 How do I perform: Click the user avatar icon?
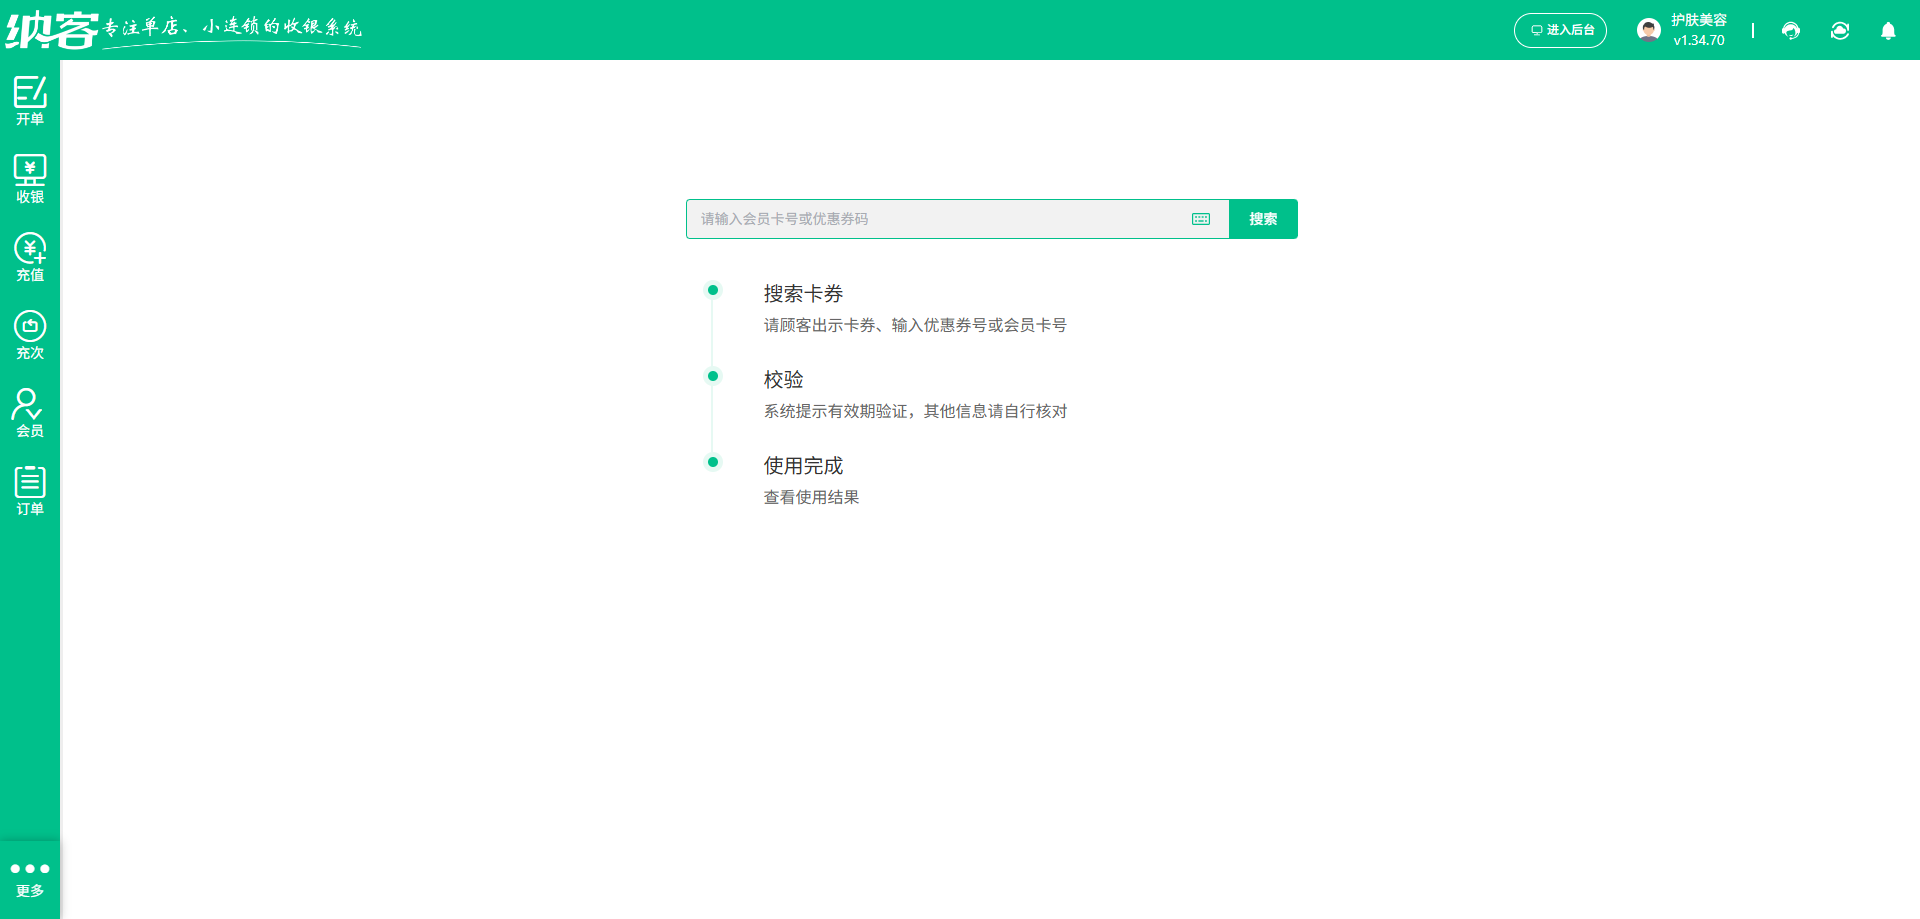click(1649, 30)
